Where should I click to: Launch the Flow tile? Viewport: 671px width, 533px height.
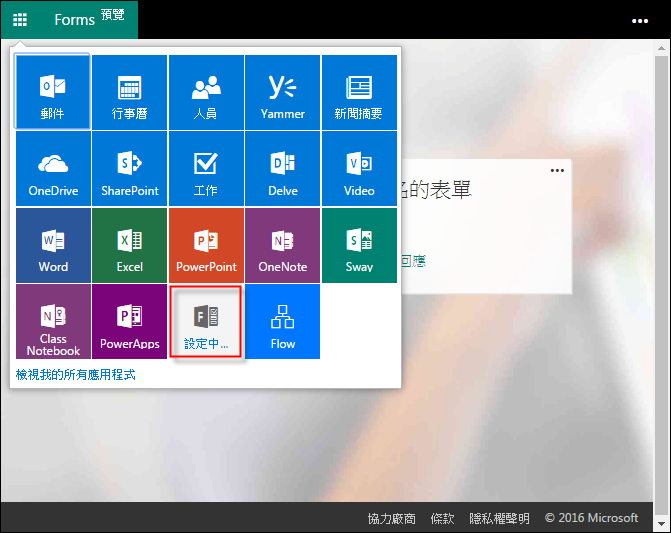tap(282, 322)
